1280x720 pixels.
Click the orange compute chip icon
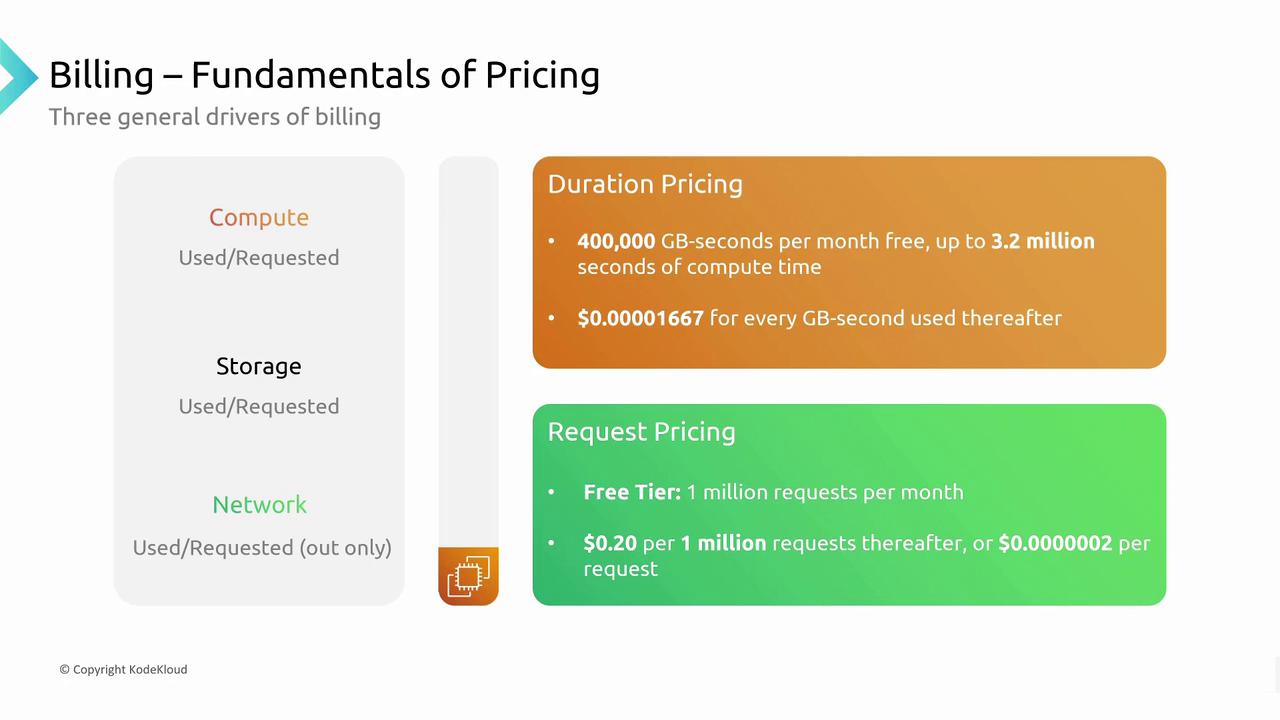[468, 576]
